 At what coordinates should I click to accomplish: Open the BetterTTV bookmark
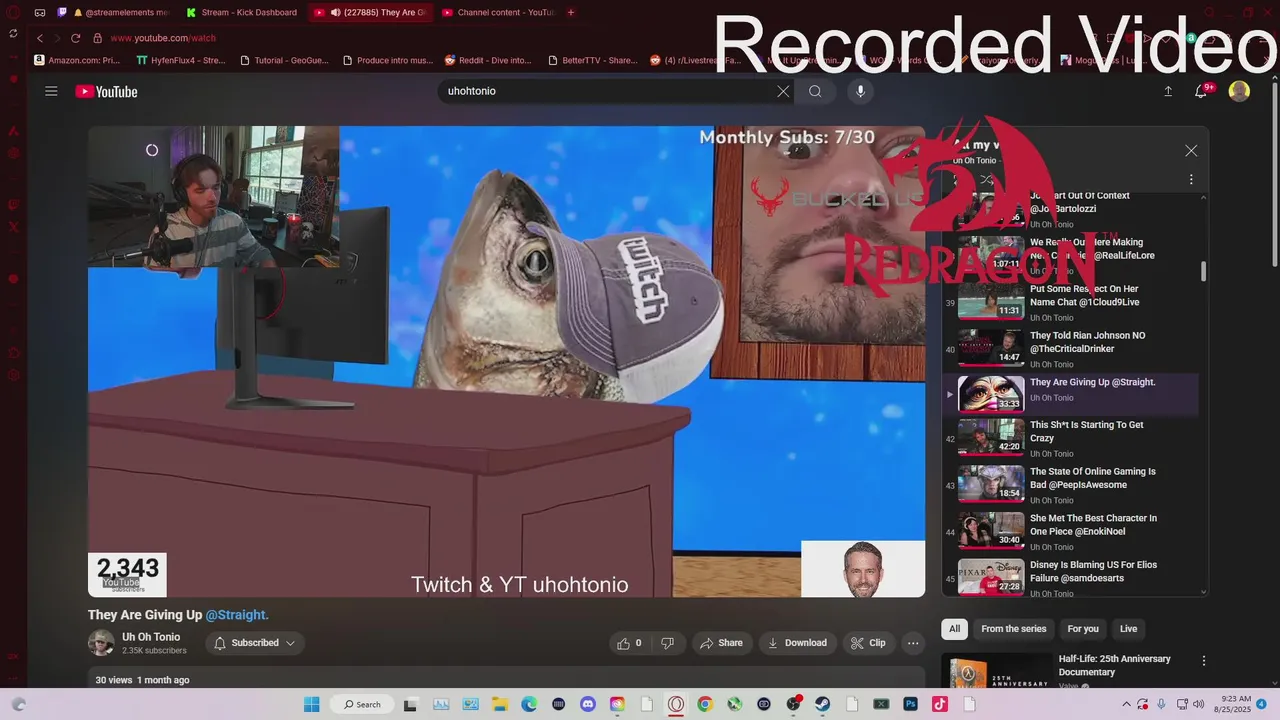tap(592, 60)
